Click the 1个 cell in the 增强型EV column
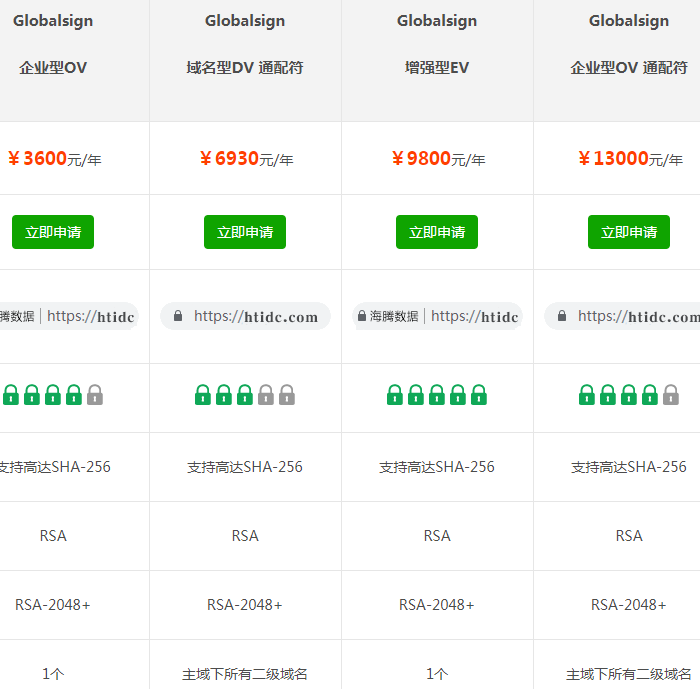The width and height of the screenshot is (700, 689). coord(437,674)
